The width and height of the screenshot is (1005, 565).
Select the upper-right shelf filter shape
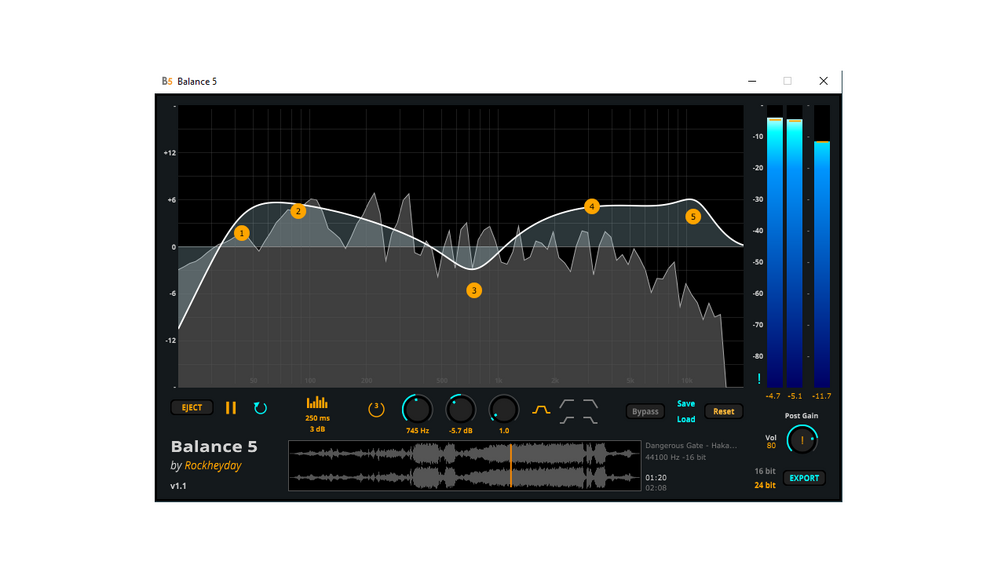coord(590,404)
